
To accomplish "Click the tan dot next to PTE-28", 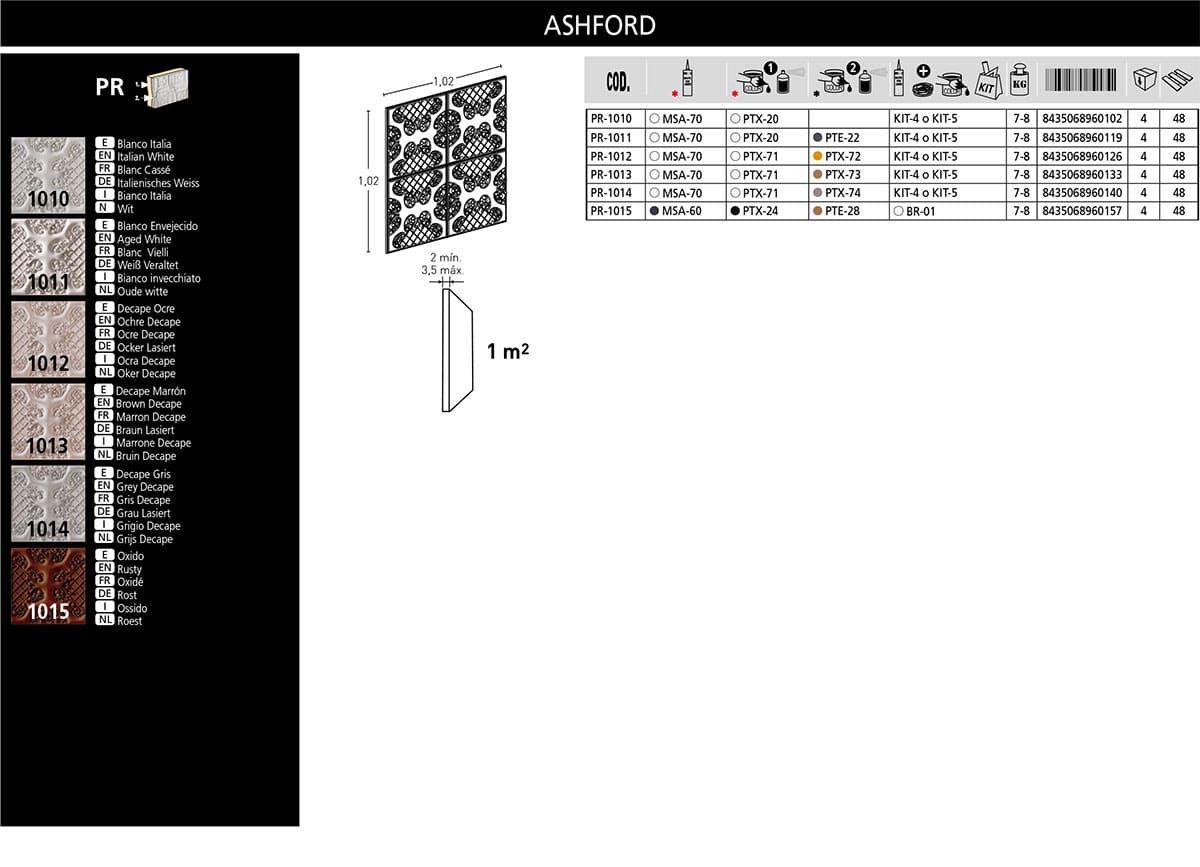I will click(818, 211).
